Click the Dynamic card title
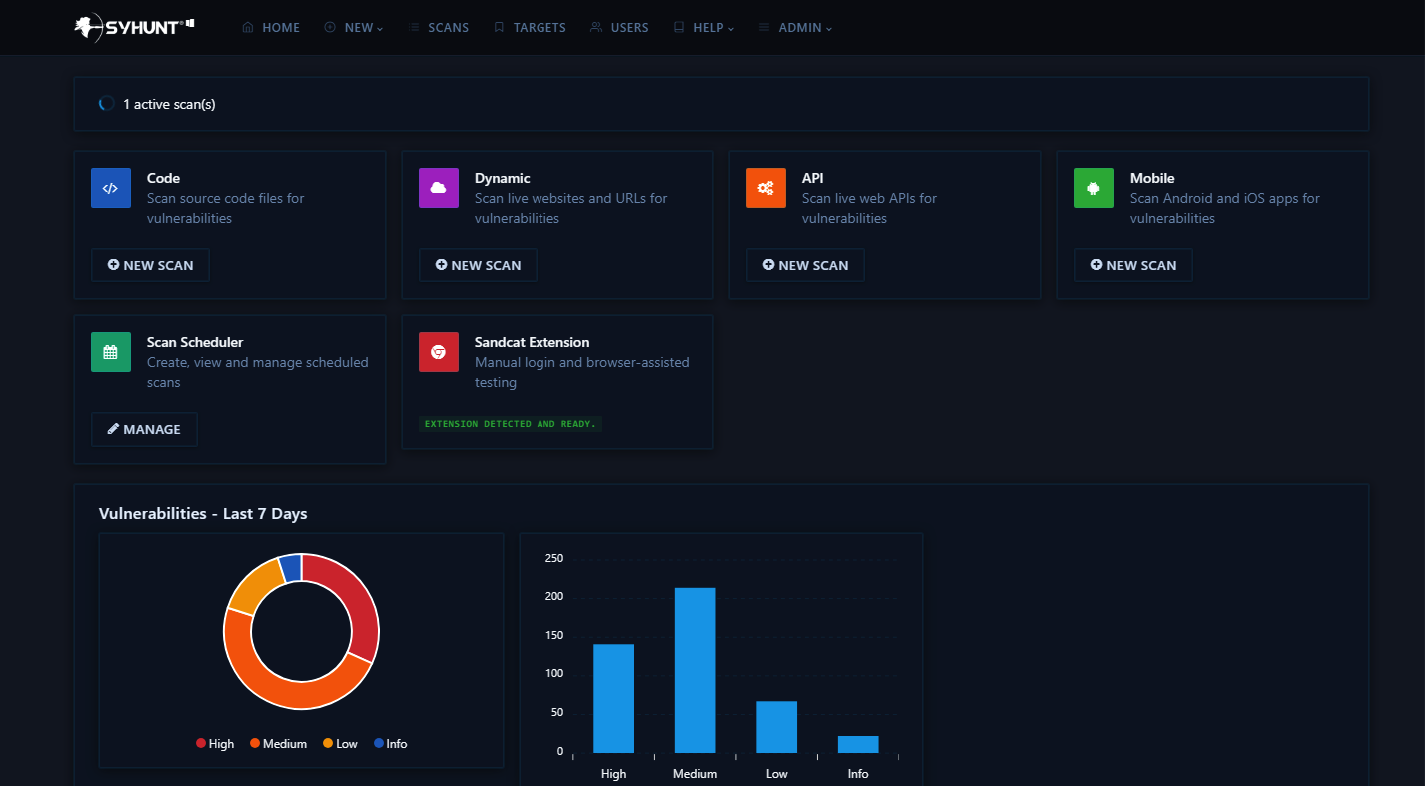Viewport: 1425px width, 786px height. coord(502,178)
